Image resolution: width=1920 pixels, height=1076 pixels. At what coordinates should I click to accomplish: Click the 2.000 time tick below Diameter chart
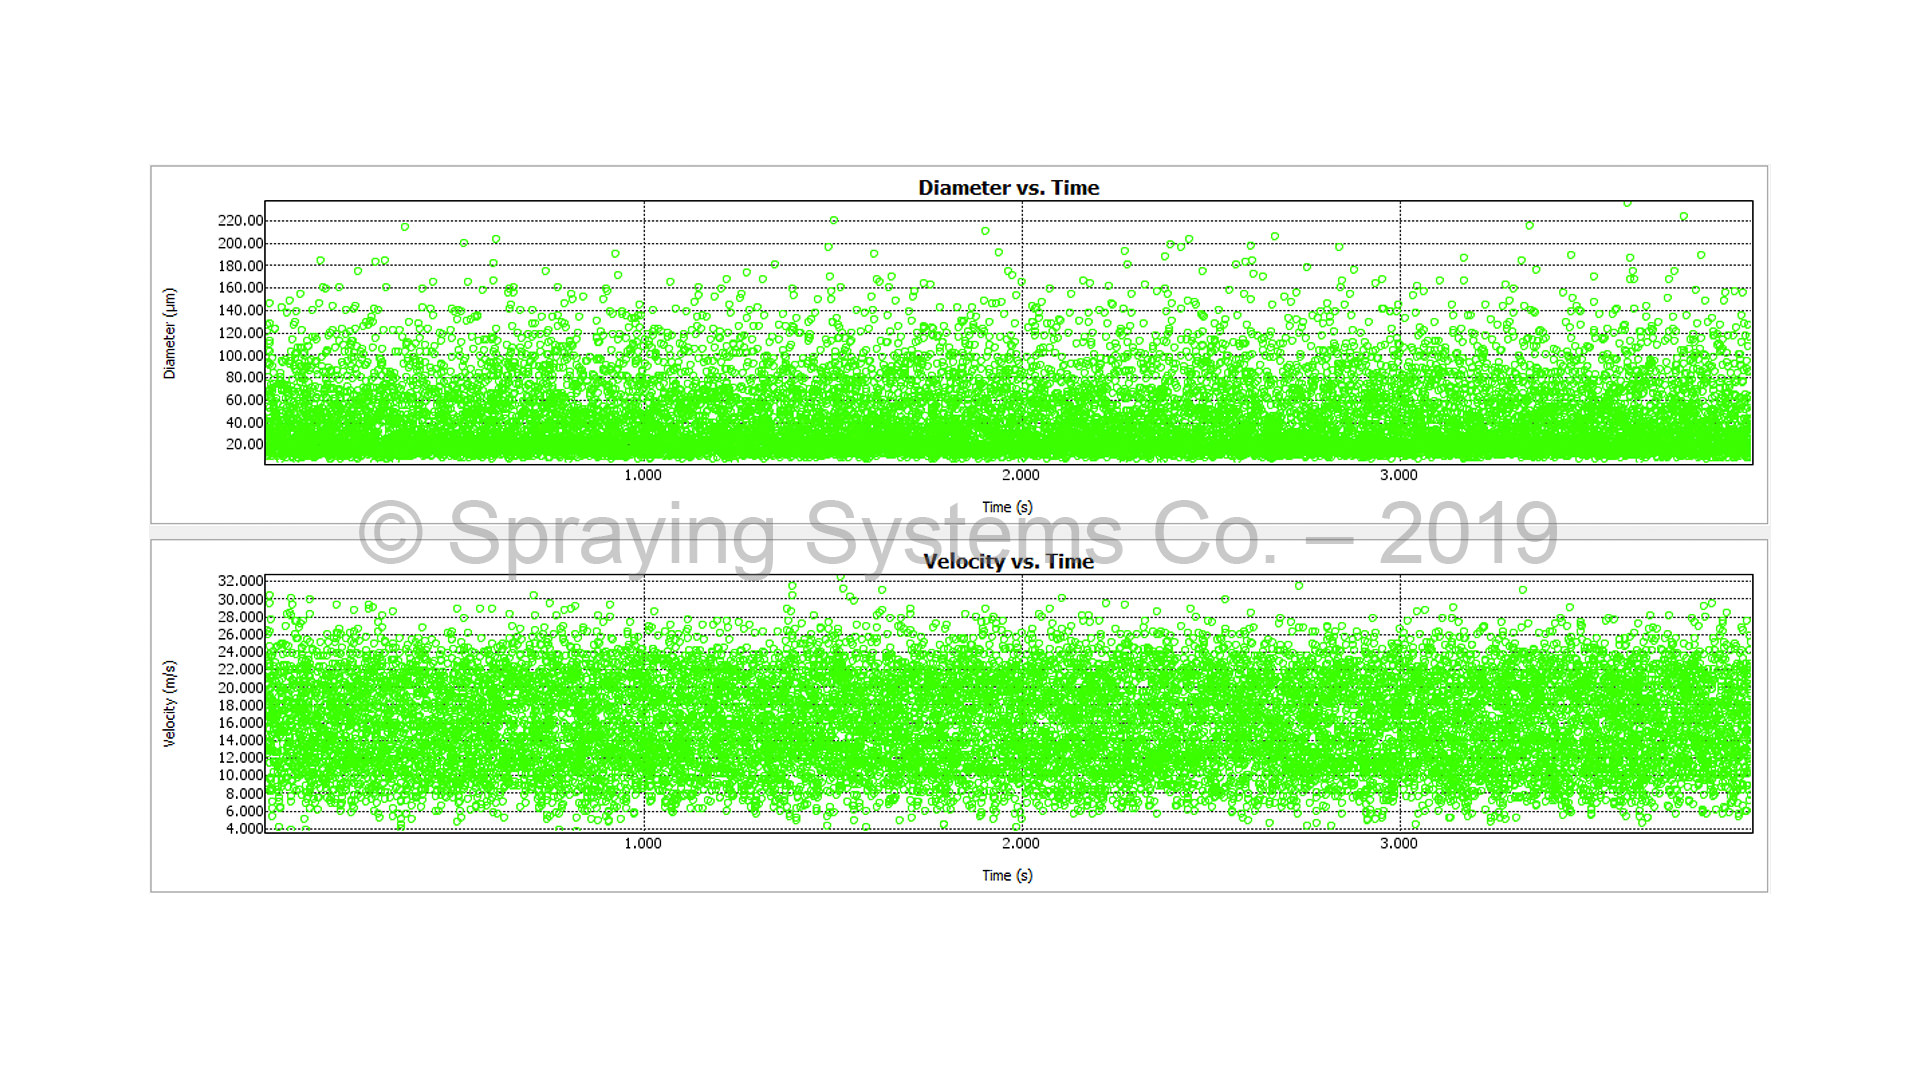(1020, 475)
